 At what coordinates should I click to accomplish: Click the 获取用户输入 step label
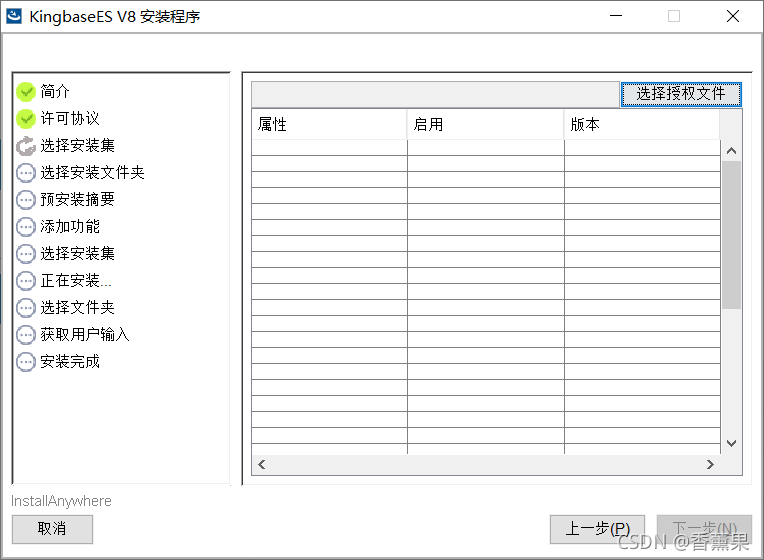click(x=85, y=334)
